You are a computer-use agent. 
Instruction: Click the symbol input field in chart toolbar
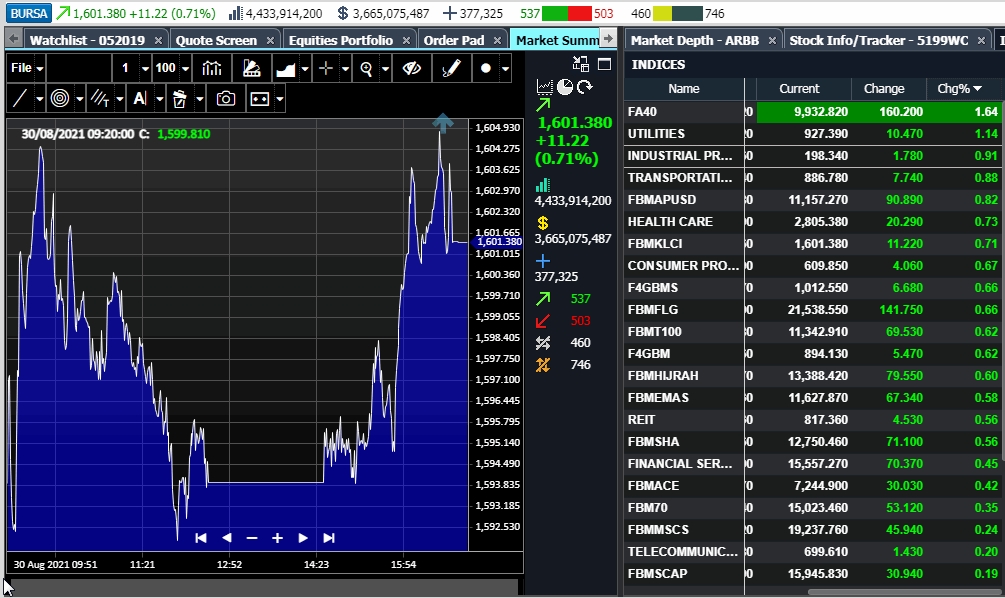point(79,68)
